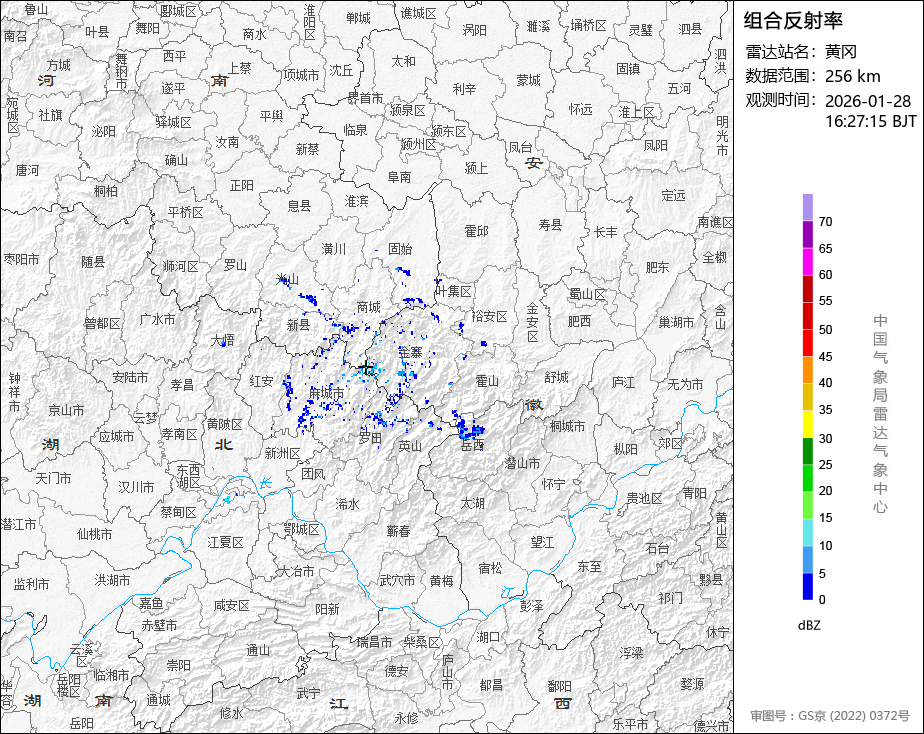Click the purple 65–70 dBZ legend segment

pos(807,234)
